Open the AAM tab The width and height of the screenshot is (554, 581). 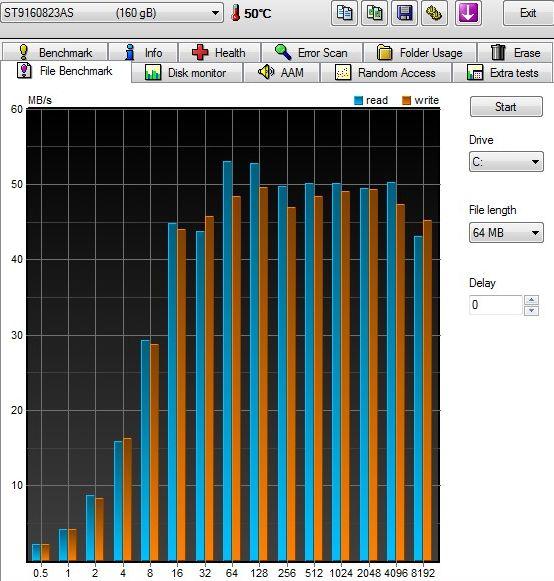tap(281, 72)
